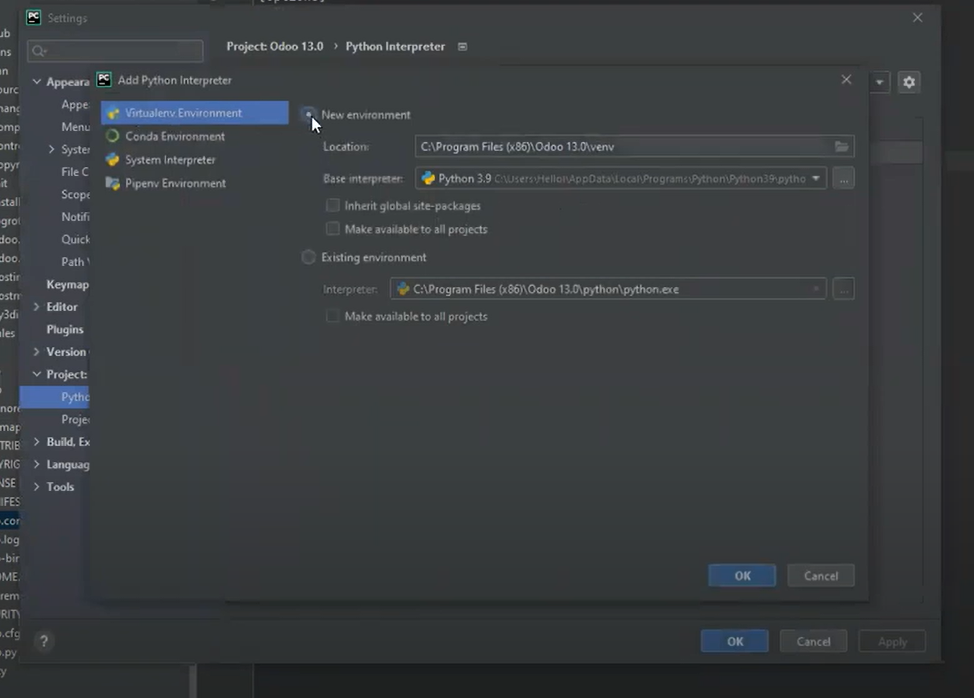Select the Python Interpreter settings tree item

click(55, 397)
